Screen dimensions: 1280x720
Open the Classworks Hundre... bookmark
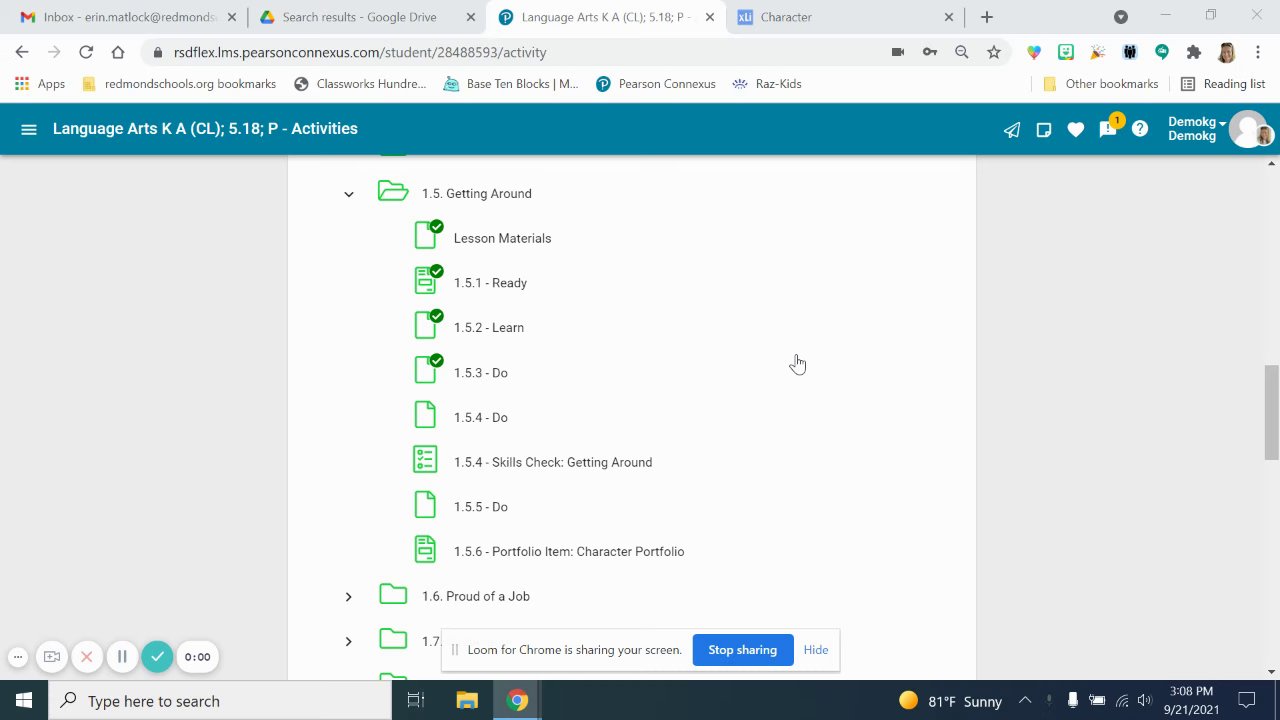tap(360, 84)
